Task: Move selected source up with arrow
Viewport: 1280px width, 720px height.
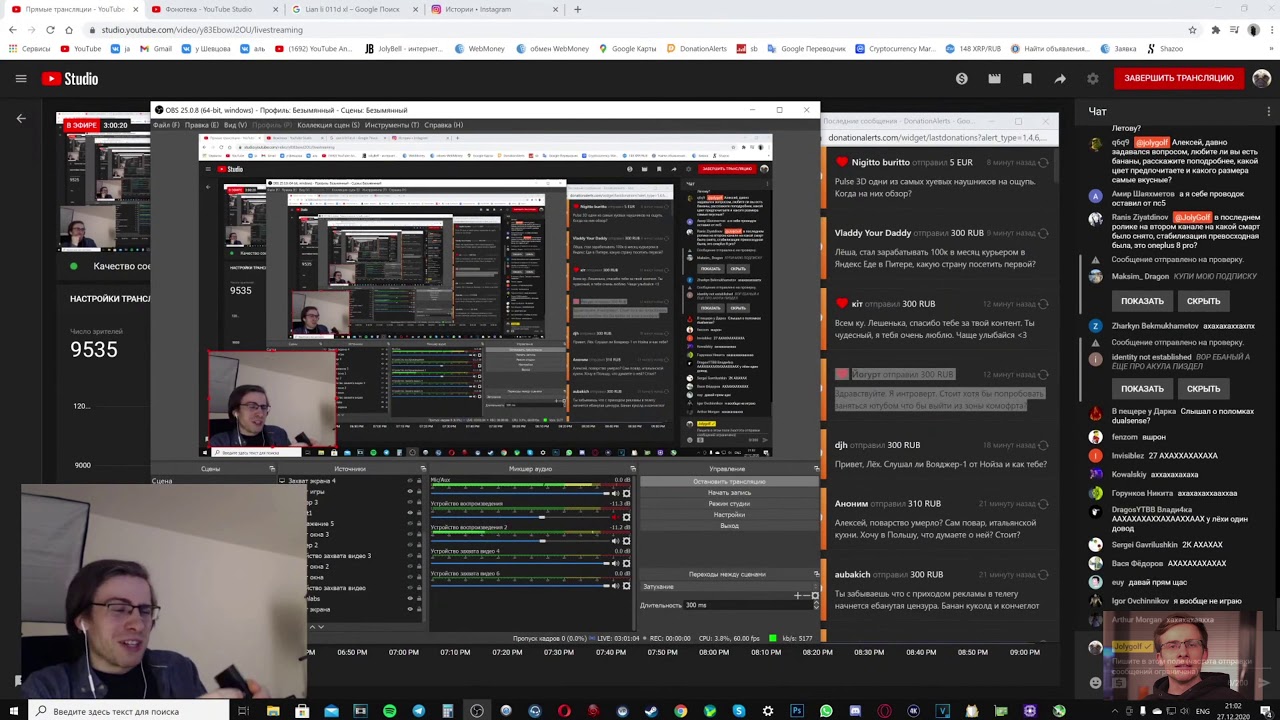Action: [x=312, y=627]
